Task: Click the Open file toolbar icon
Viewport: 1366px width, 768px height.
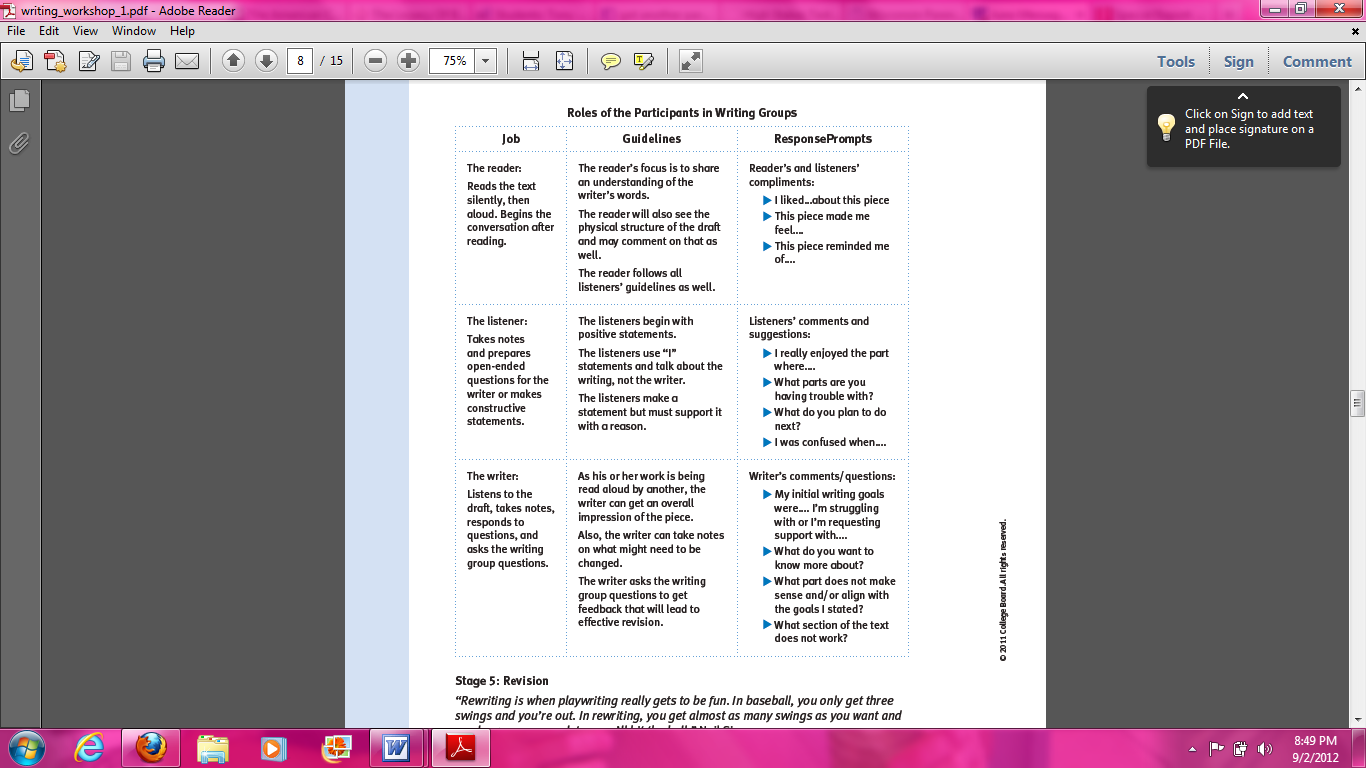Action: click(x=21, y=61)
